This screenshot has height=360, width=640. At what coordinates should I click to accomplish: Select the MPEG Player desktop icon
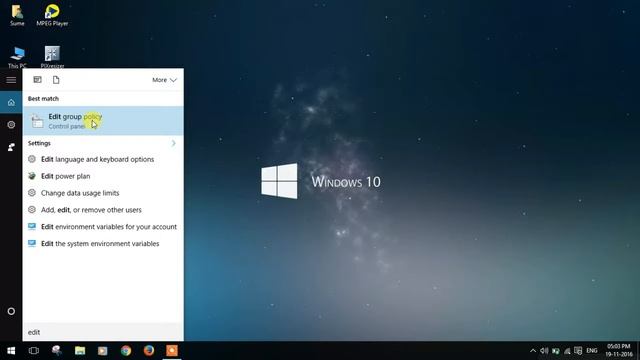pos(52,16)
